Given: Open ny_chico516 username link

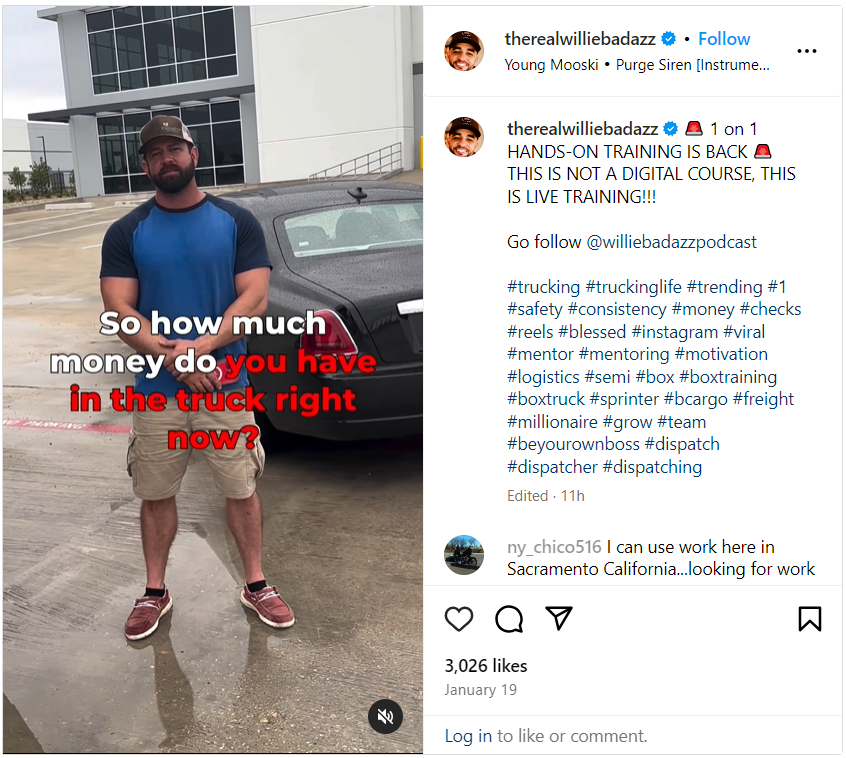Looking at the screenshot, I should tap(554, 547).
